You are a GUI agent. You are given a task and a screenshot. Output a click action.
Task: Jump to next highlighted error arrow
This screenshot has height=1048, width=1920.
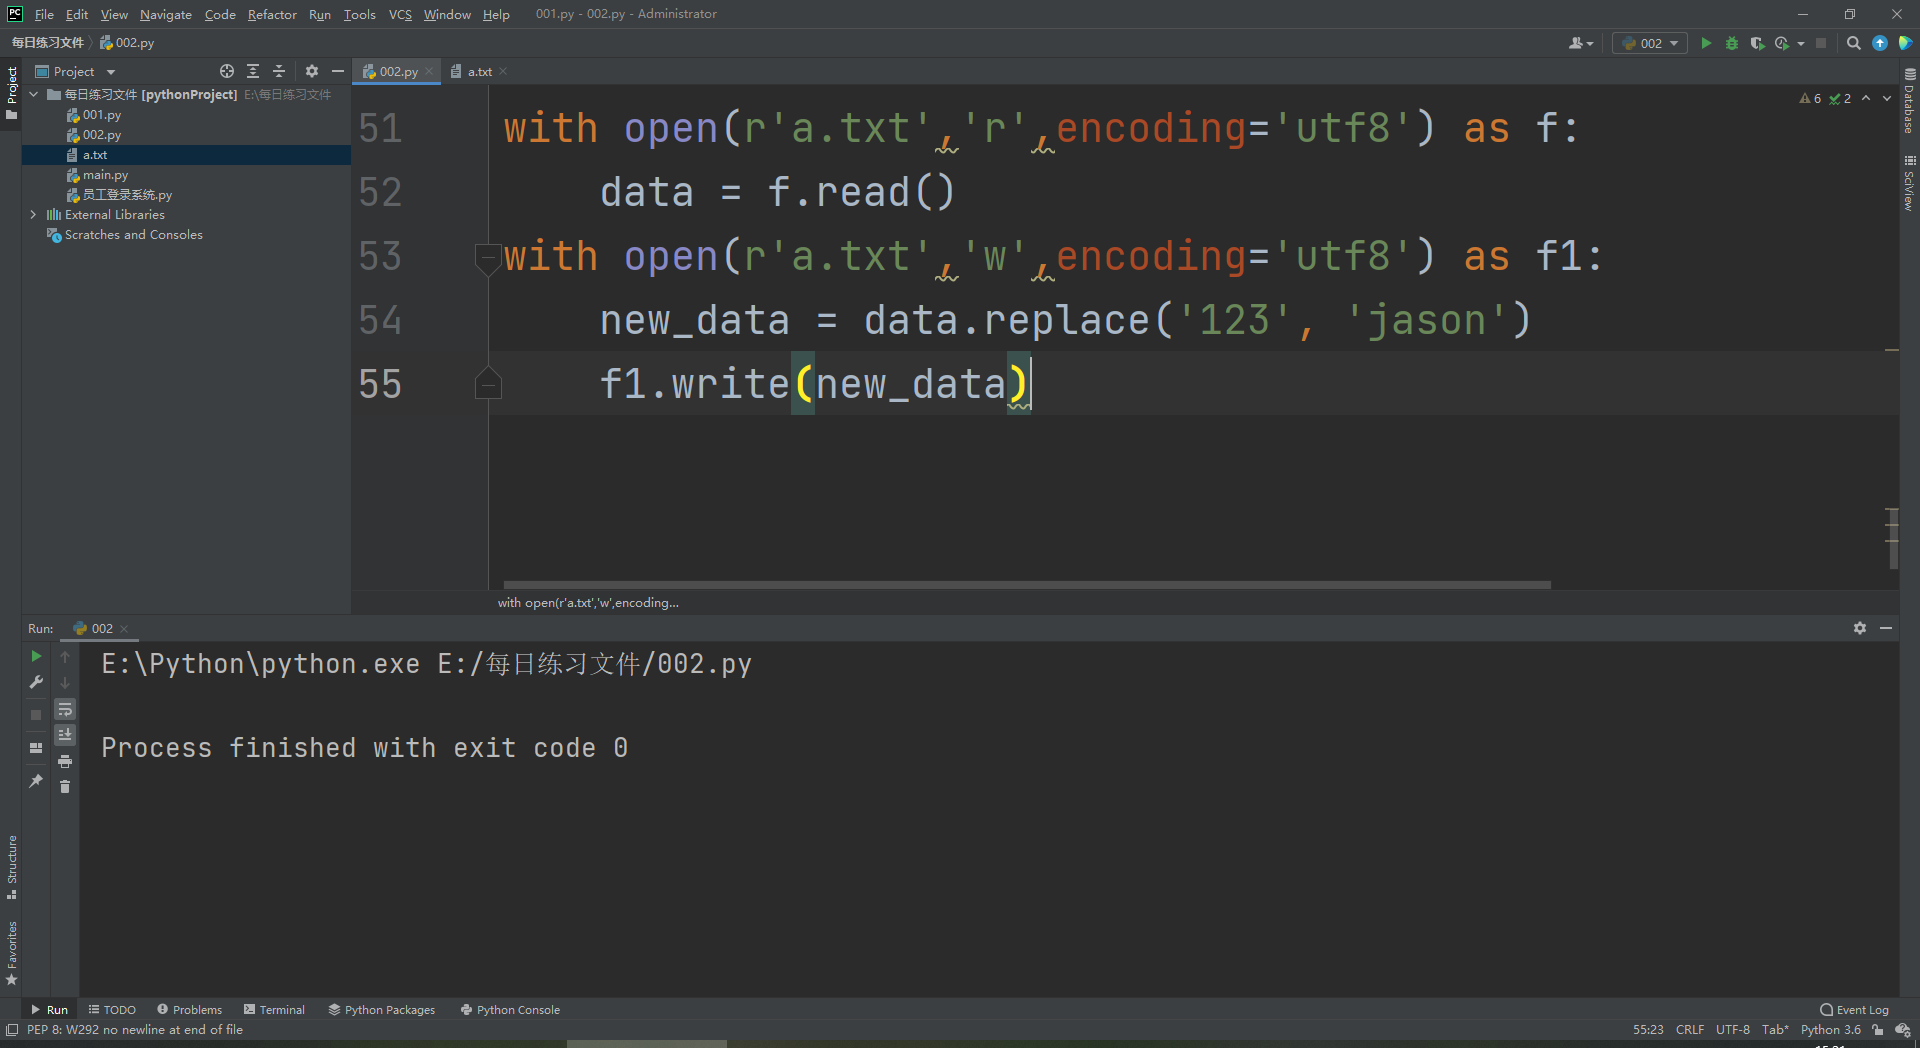(x=1887, y=98)
